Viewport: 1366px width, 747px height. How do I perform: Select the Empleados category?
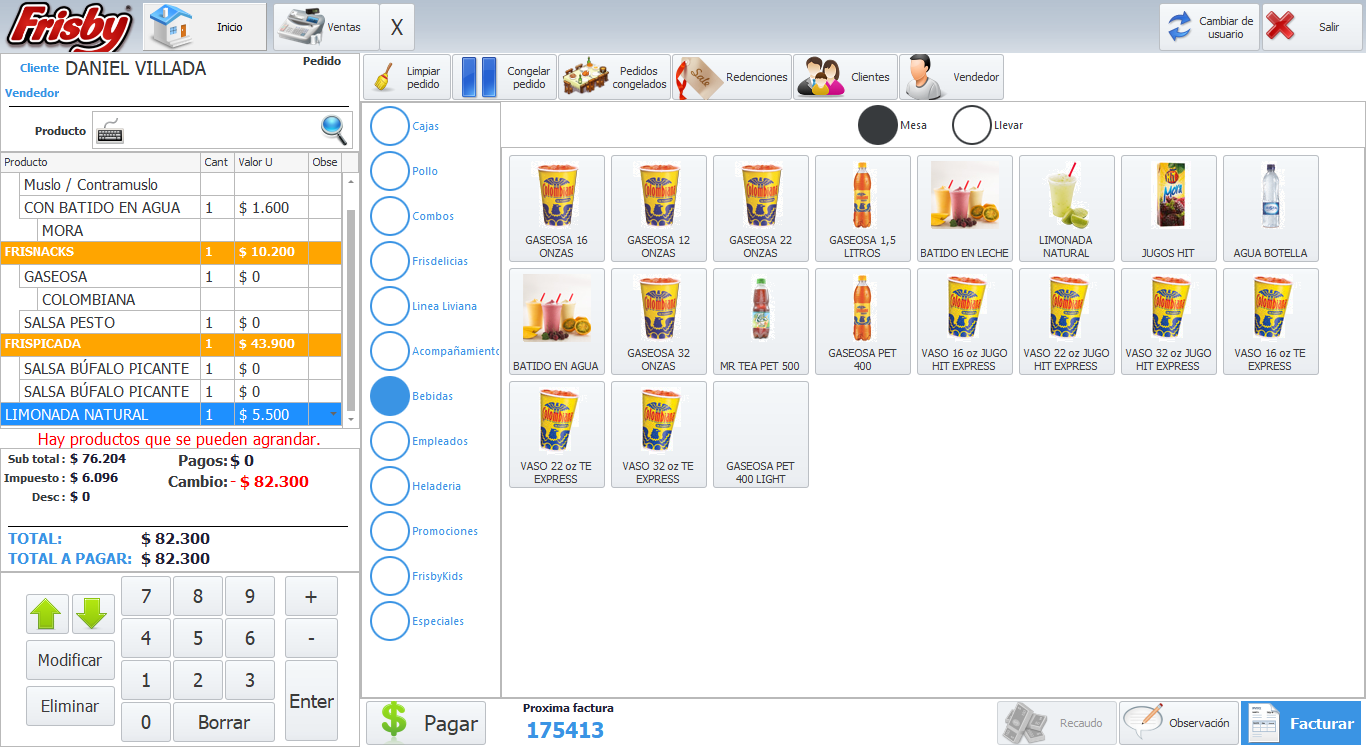[390, 441]
